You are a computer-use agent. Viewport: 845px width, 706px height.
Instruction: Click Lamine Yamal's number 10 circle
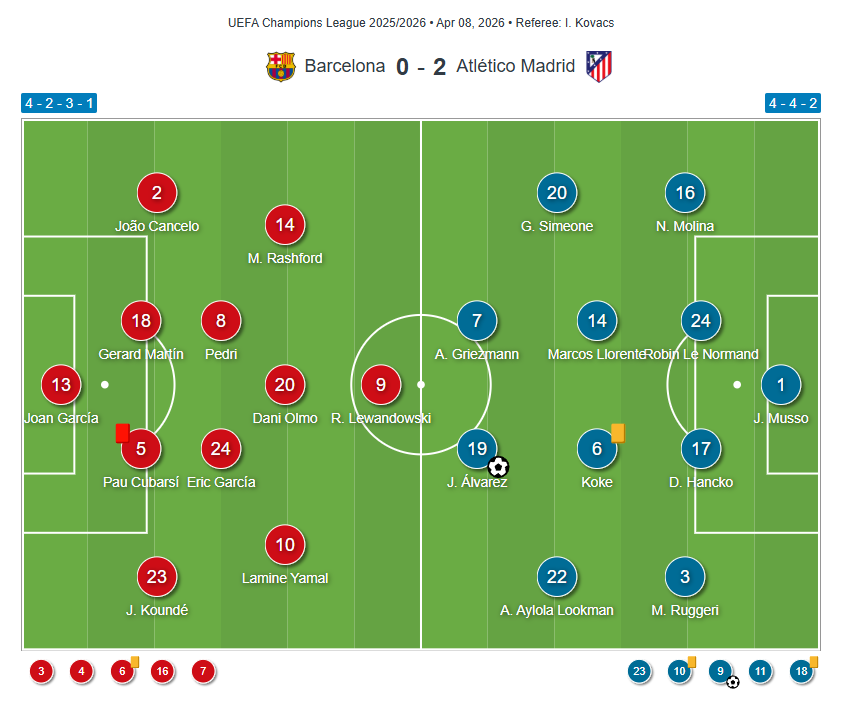(x=285, y=544)
